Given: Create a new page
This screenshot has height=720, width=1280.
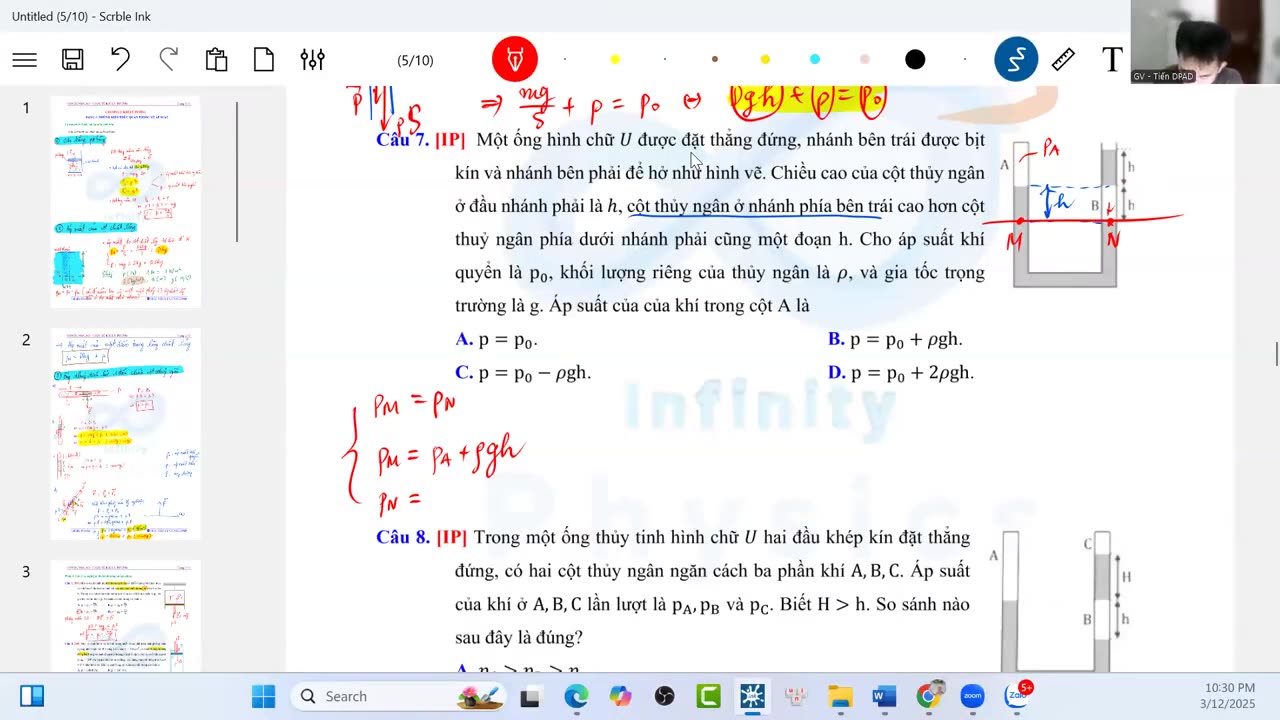Looking at the screenshot, I should click(x=264, y=60).
